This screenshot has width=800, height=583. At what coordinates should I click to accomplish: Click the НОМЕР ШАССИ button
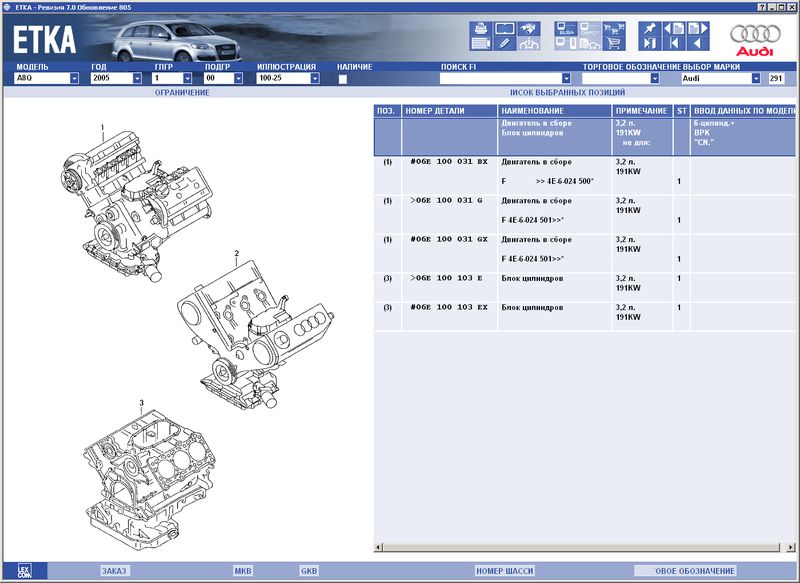504,571
